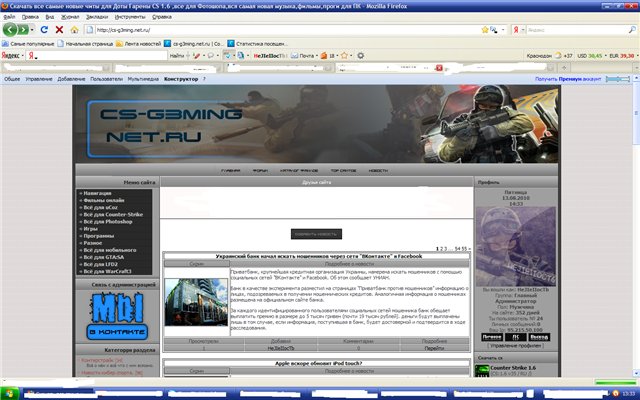
Task: Click the Yandex bar logo on toolbar
Action: (x=11, y=56)
